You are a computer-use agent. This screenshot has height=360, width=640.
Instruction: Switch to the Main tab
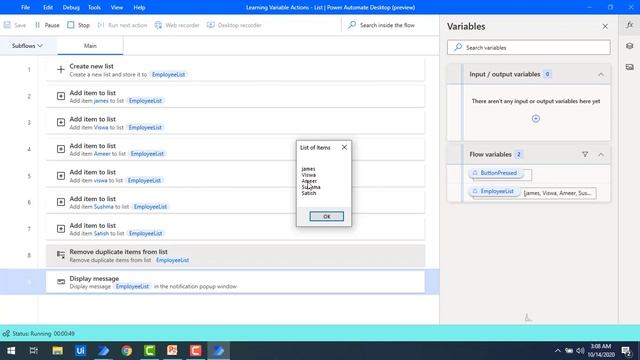pos(90,46)
